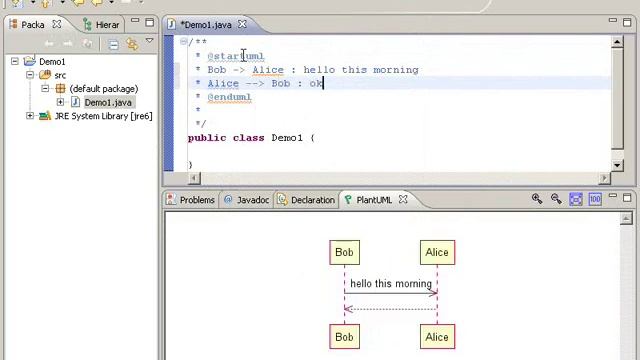The height and width of the screenshot is (360, 640).
Task: Click editor vertical scrollbar down arrow
Action: pos(617,165)
